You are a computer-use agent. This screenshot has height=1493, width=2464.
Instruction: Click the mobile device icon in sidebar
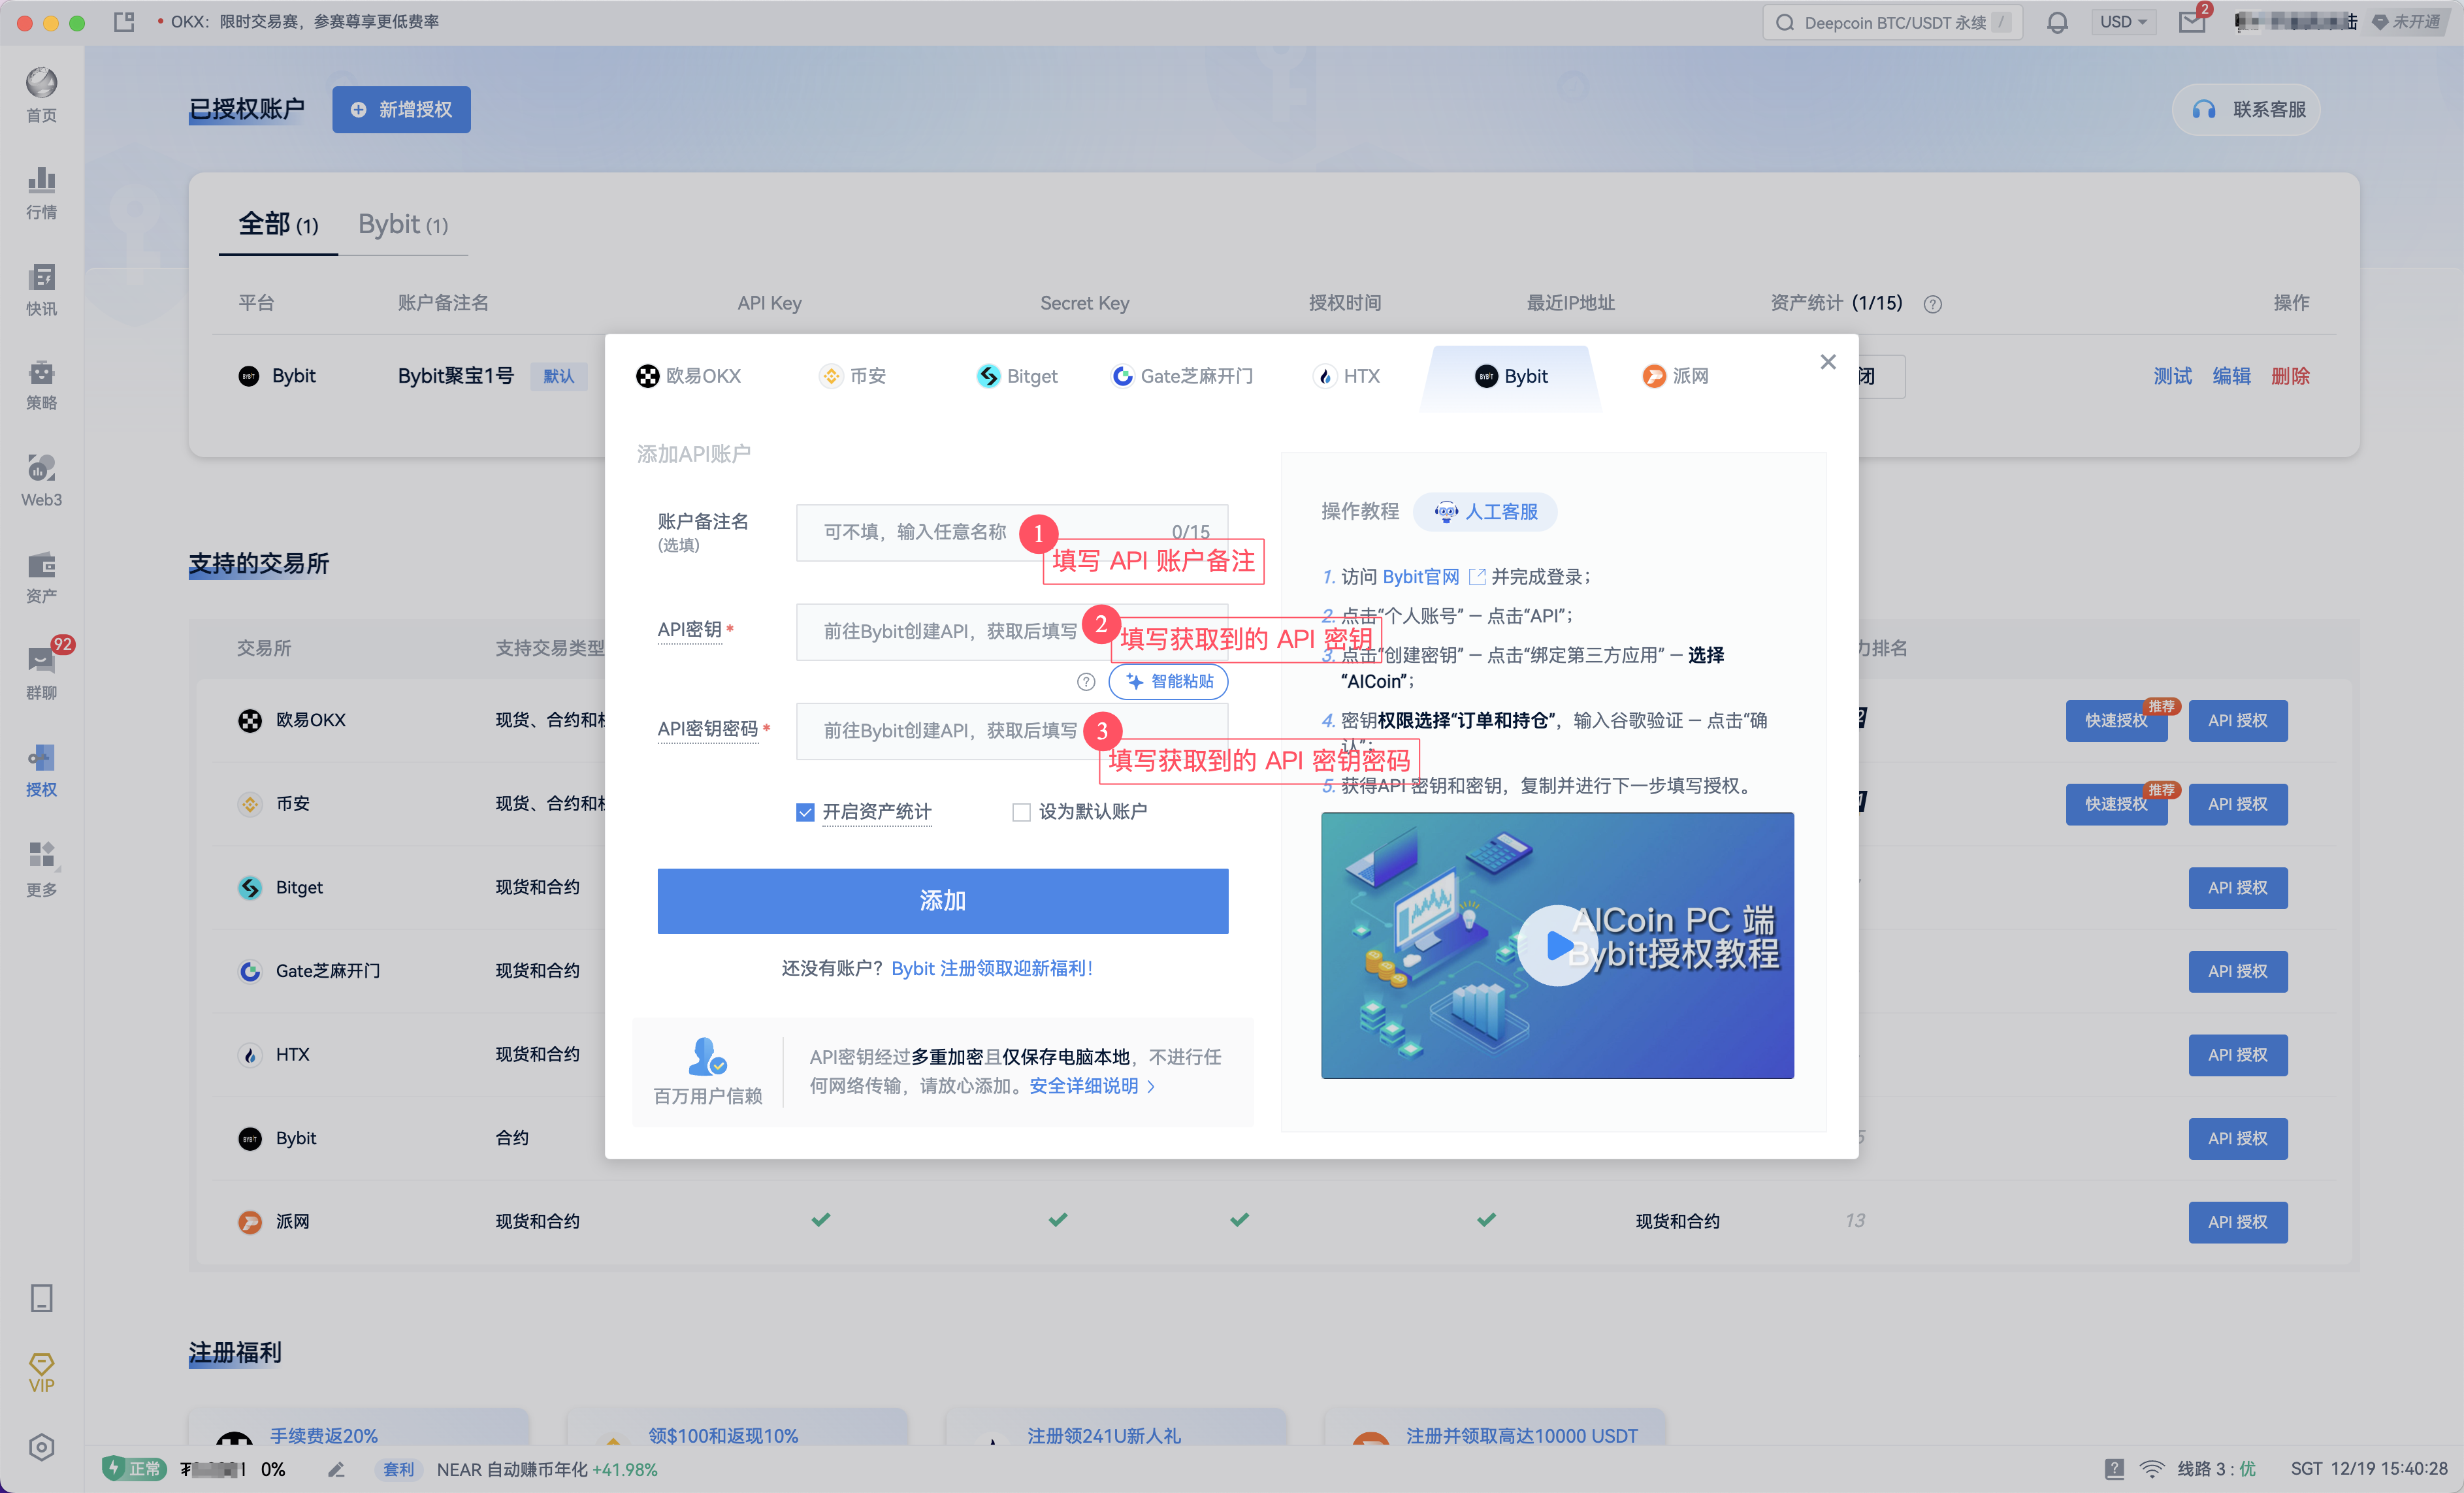coord(41,1297)
